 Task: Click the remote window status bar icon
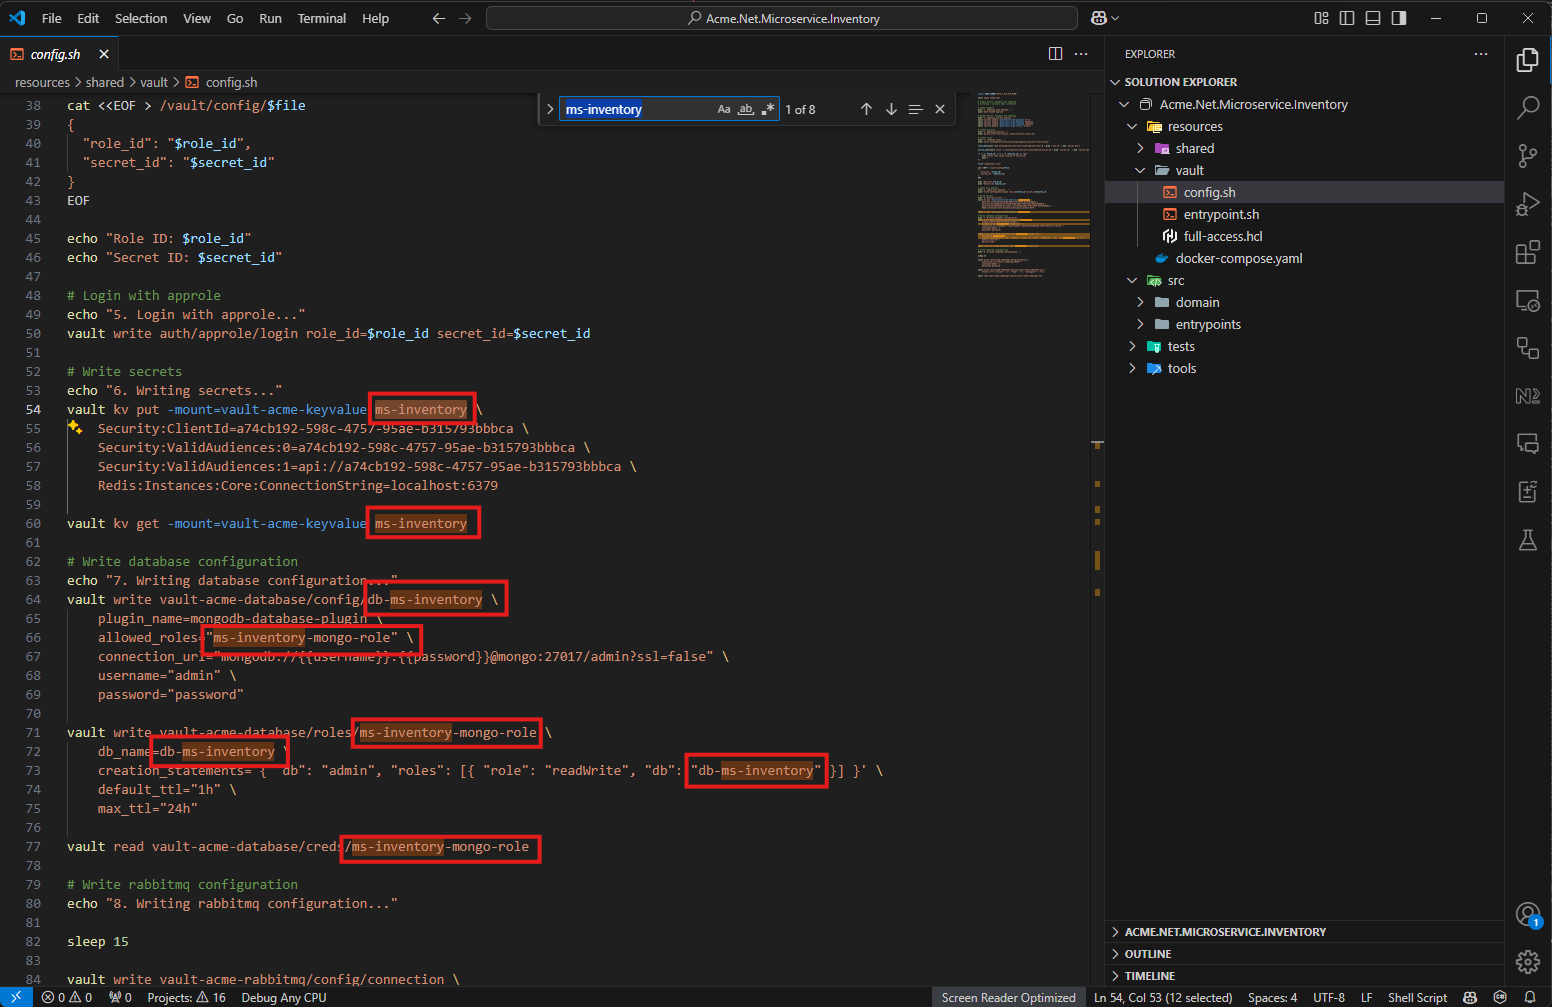15,997
